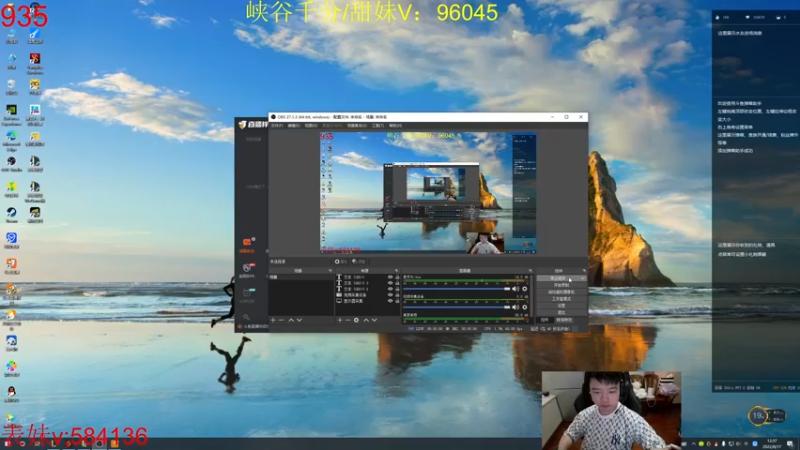
Task: Switch to the Controls tab at bottom
Action: (x=545, y=320)
